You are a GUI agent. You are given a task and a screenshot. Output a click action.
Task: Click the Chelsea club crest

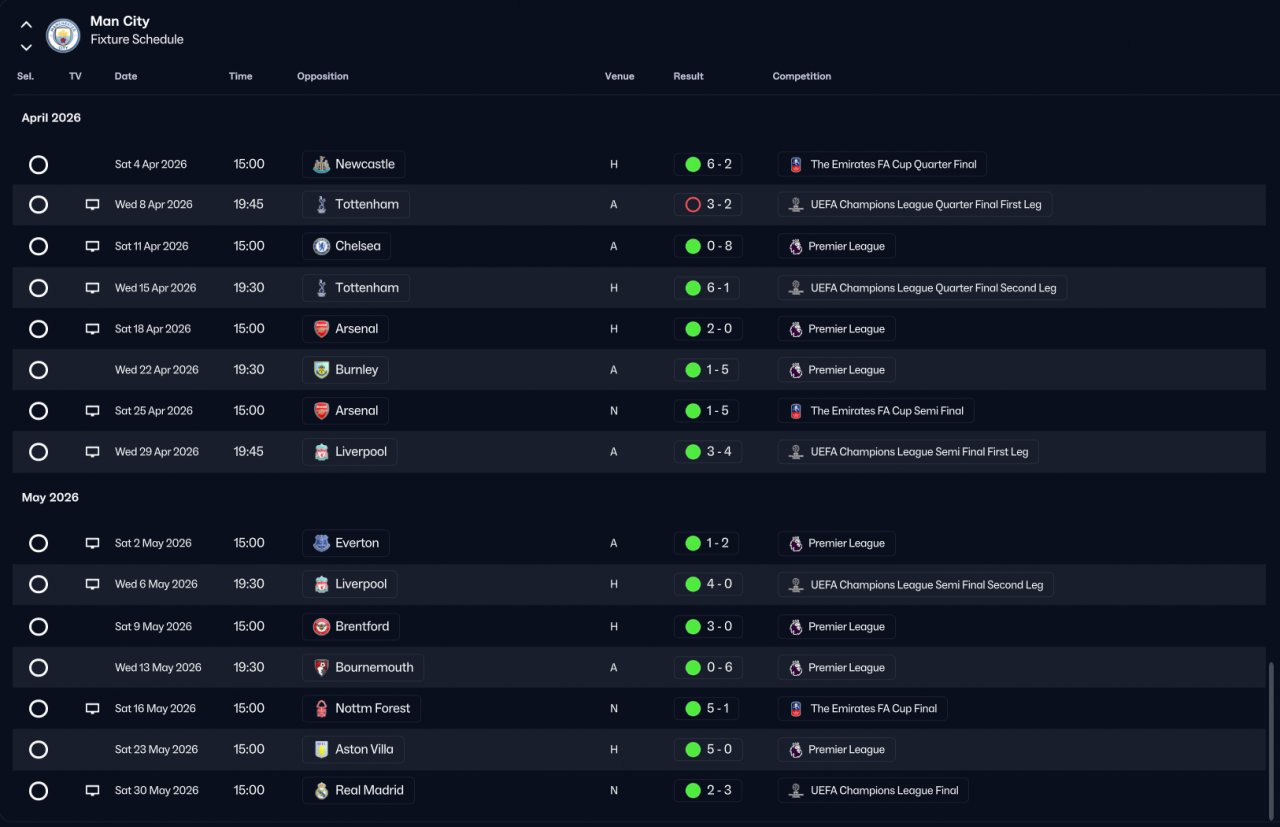click(321, 246)
